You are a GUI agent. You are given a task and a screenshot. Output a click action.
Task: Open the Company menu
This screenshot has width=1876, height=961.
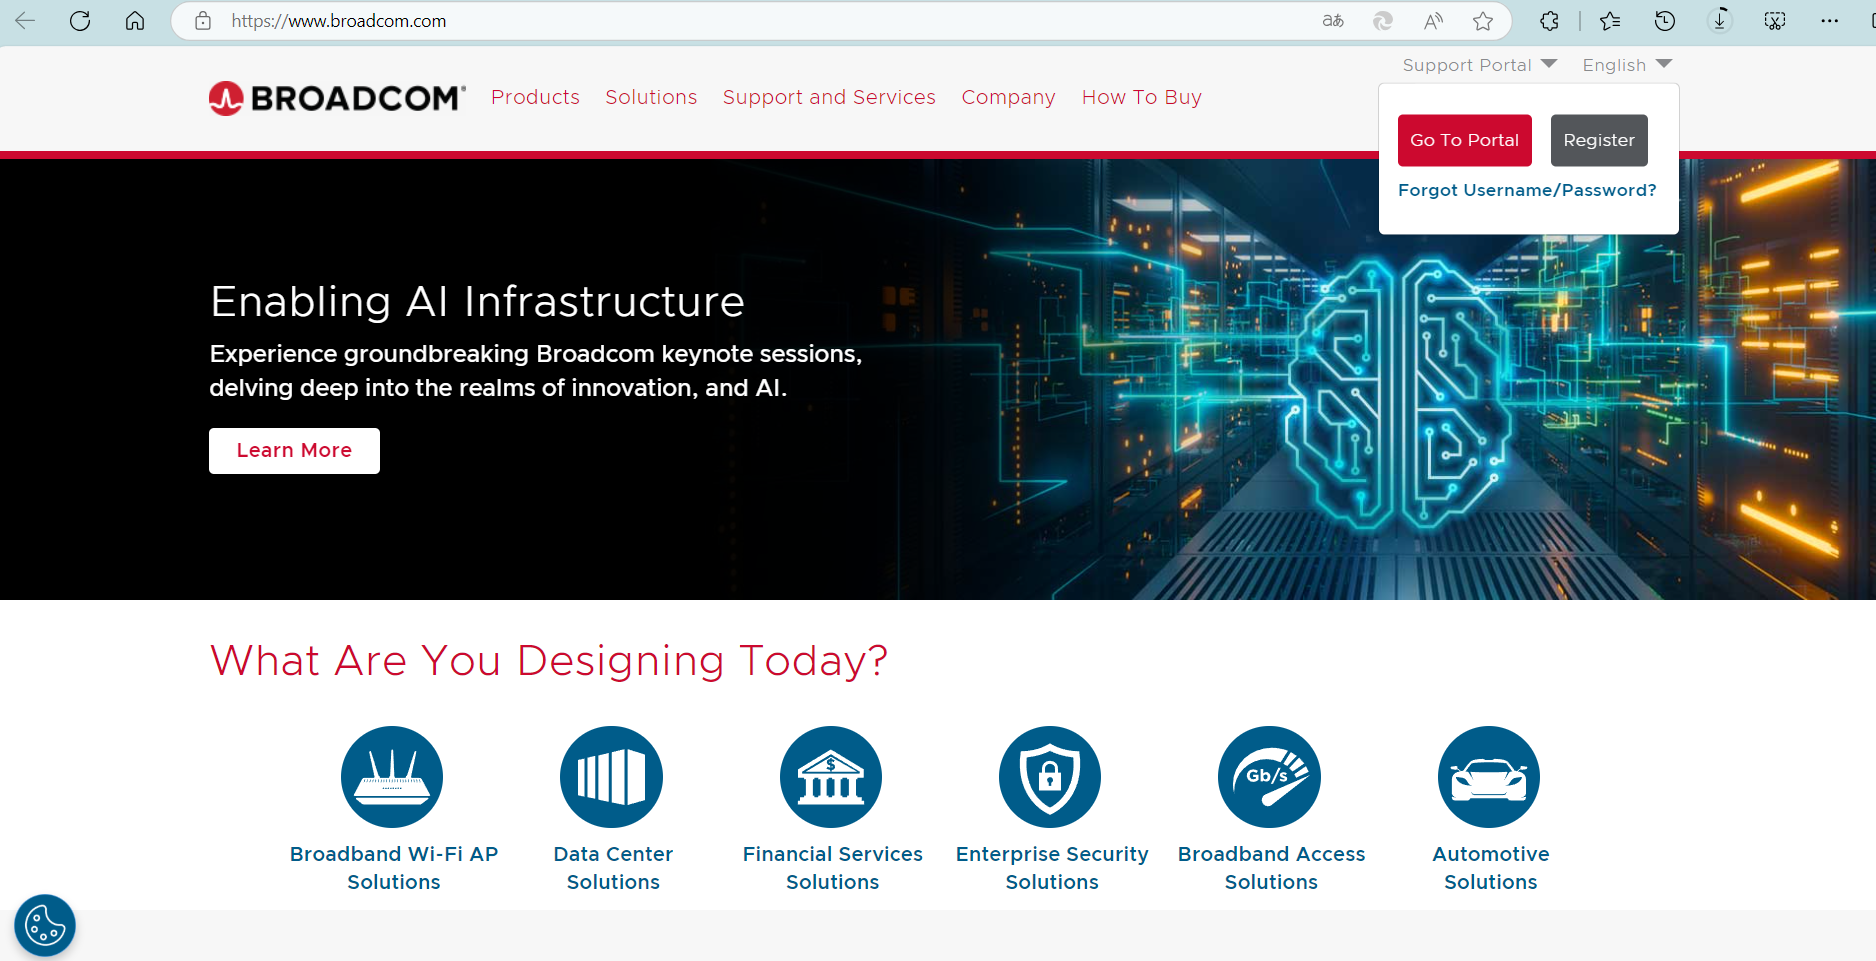click(1008, 97)
